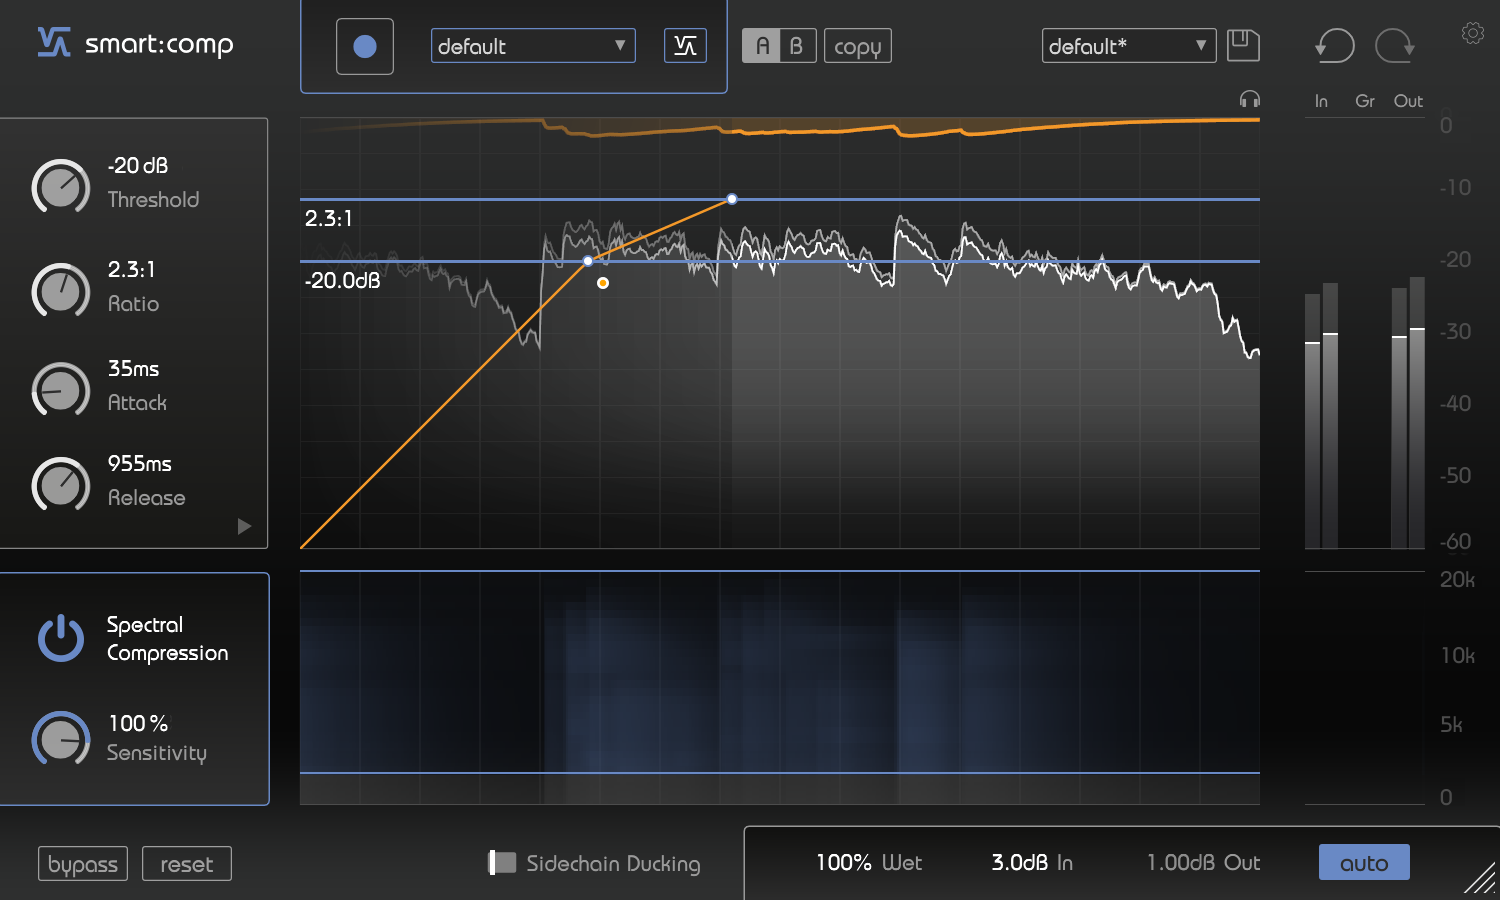
Task: Click the learn record button
Action: point(365,46)
